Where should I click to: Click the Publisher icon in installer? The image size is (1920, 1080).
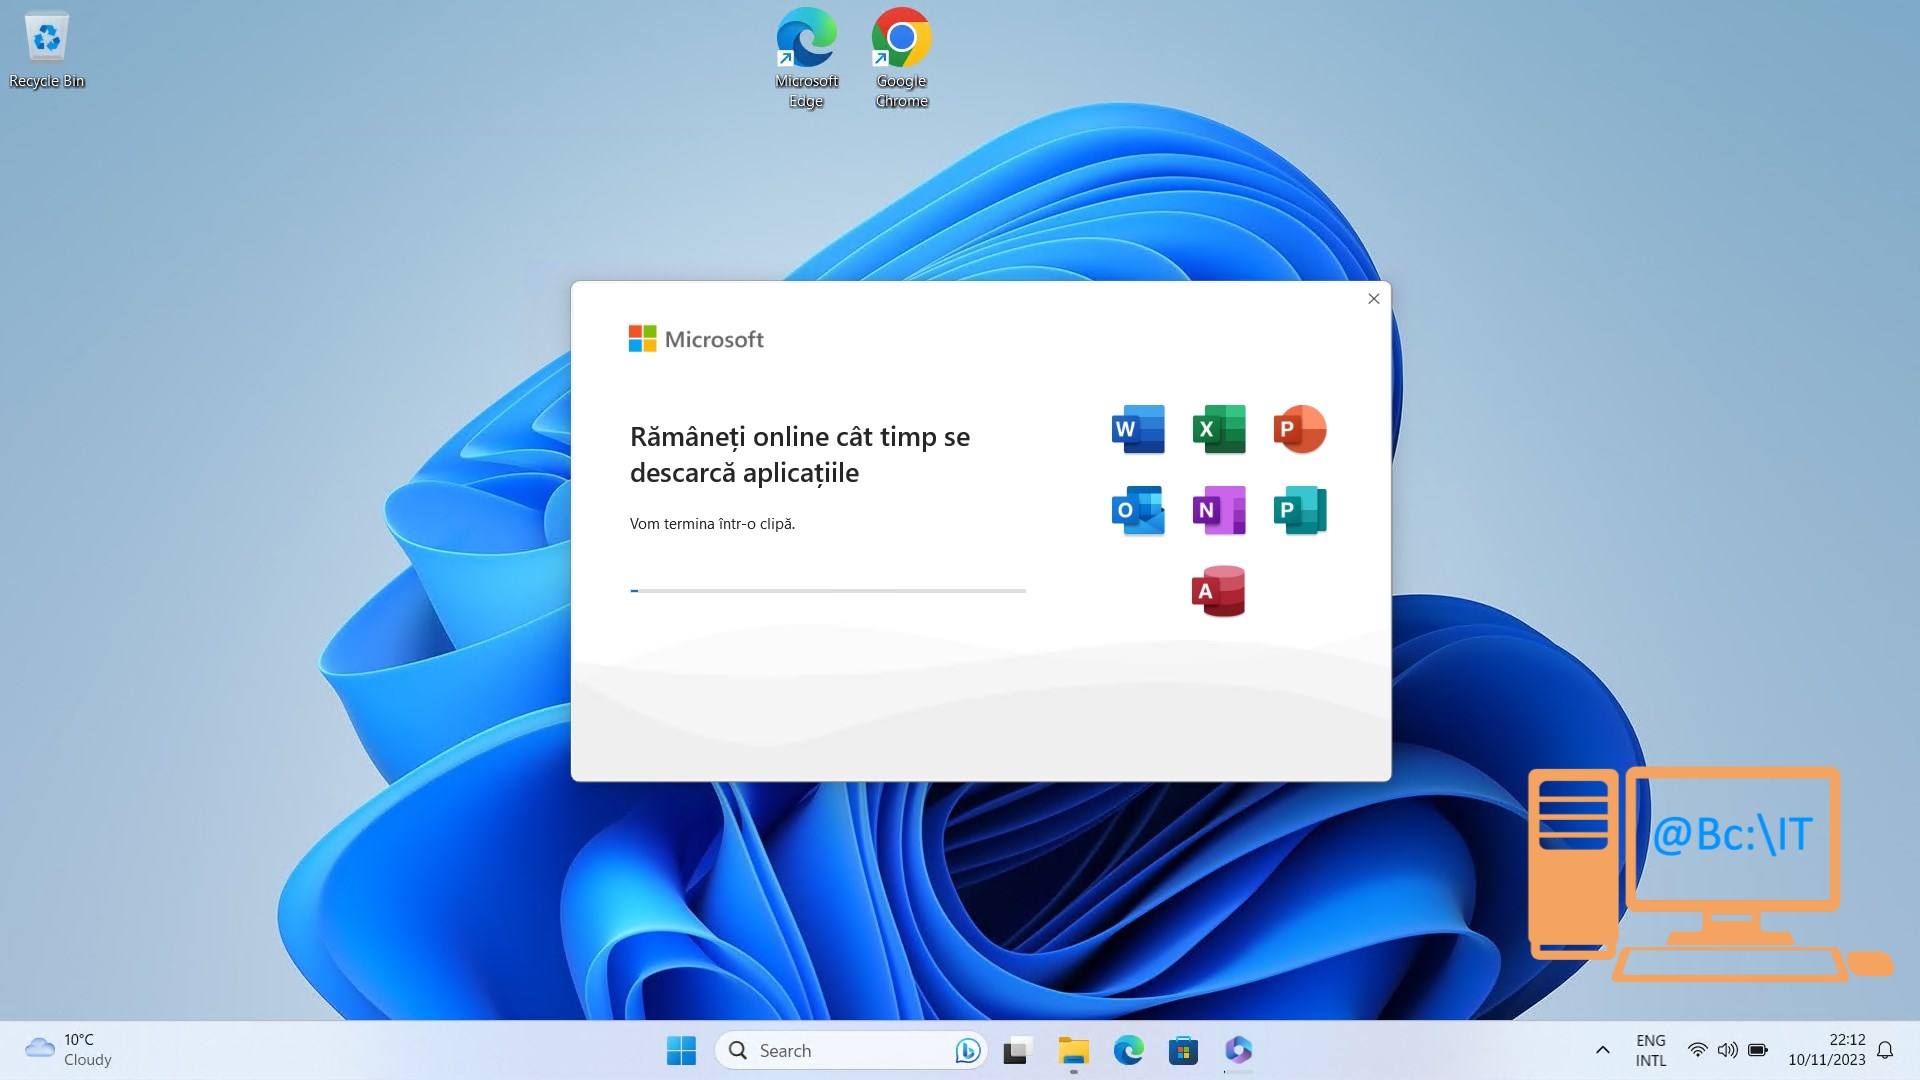click(1299, 510)
